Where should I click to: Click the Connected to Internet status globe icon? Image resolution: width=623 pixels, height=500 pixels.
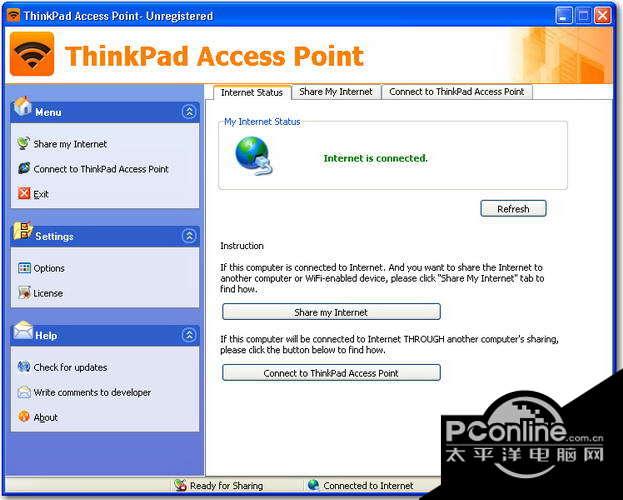point(313,485)
